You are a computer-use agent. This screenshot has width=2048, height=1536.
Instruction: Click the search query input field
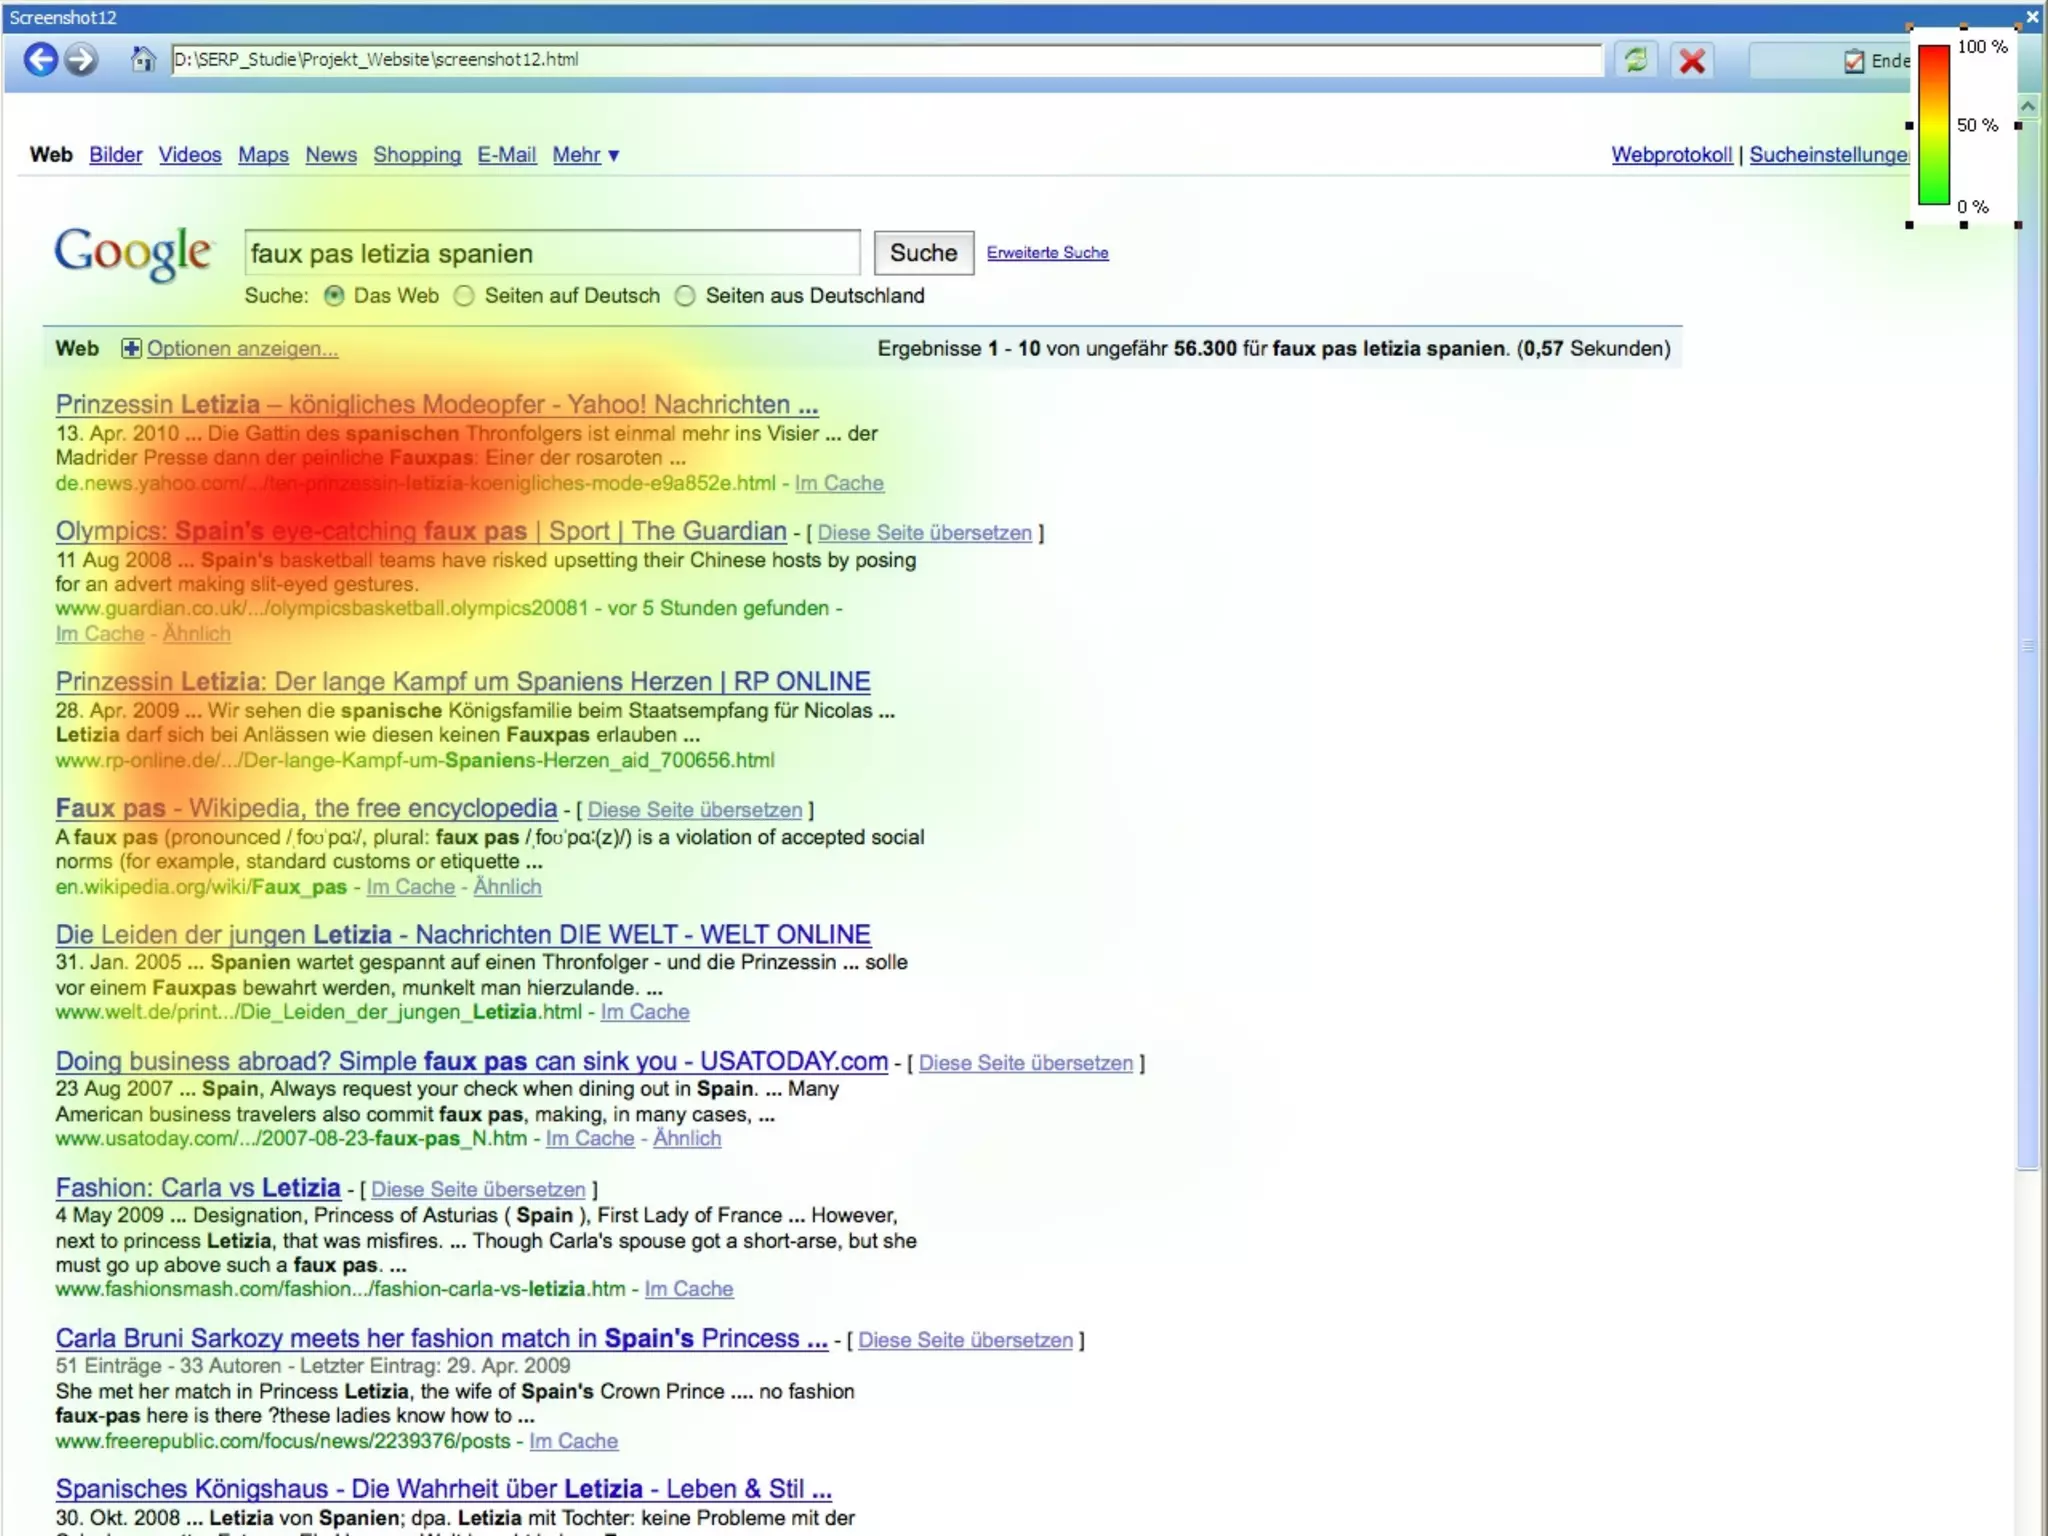point(552,253)
